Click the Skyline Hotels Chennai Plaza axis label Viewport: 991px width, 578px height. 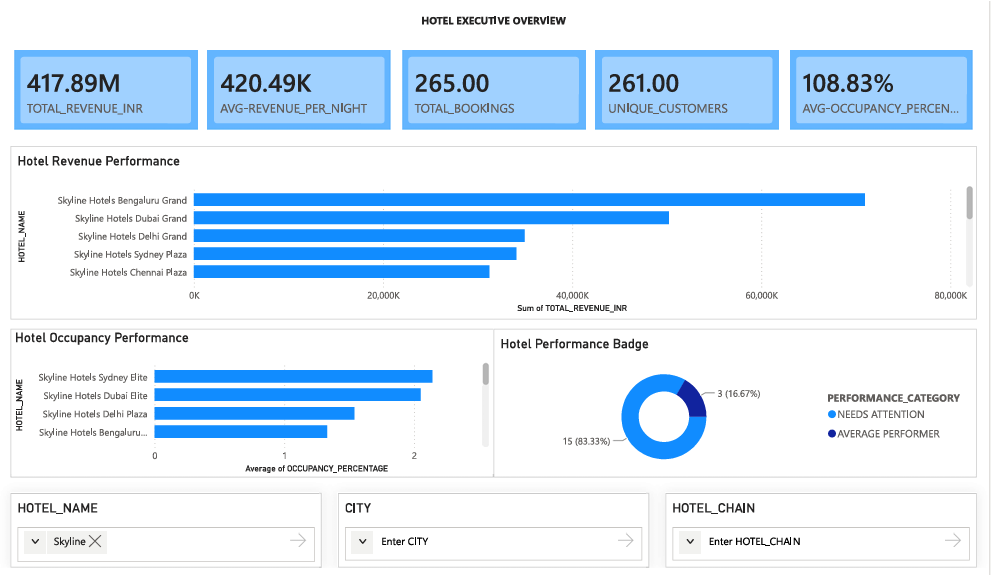pos(128,272)
